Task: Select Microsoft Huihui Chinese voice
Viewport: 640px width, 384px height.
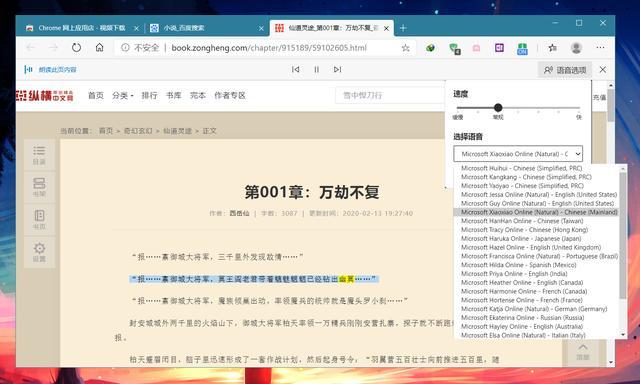Action: (521, 168)
